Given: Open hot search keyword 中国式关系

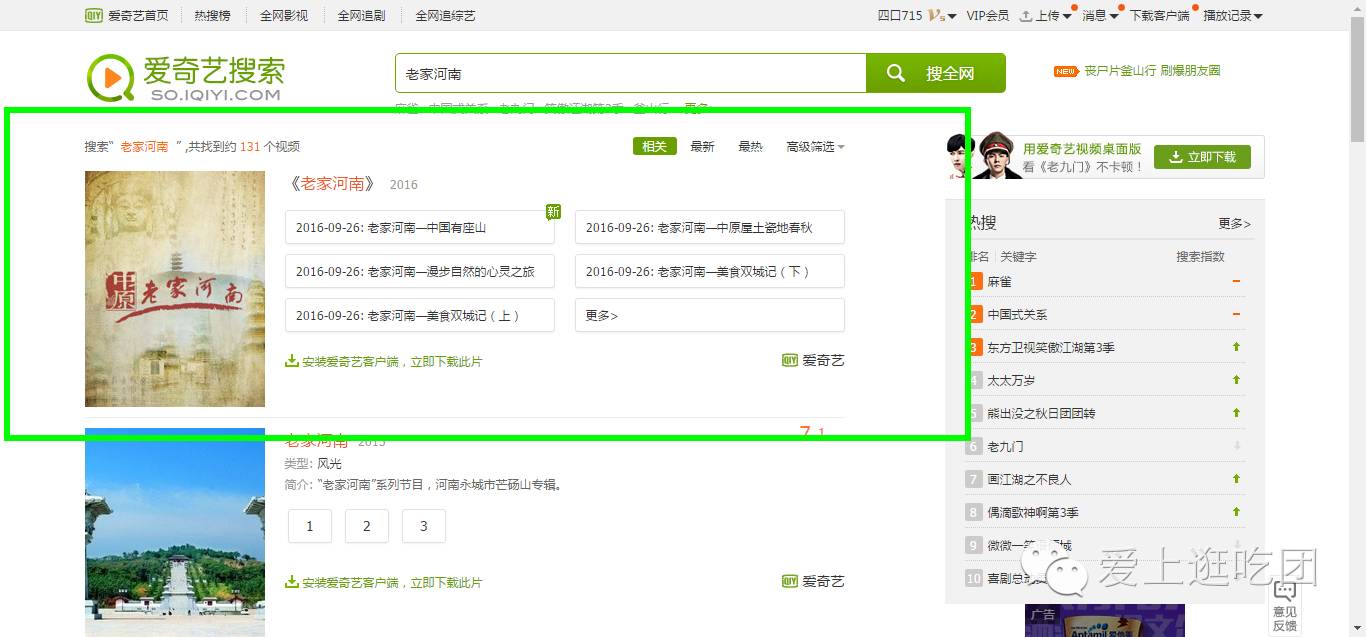Looking at the screenshot, I should point(1017,315).
